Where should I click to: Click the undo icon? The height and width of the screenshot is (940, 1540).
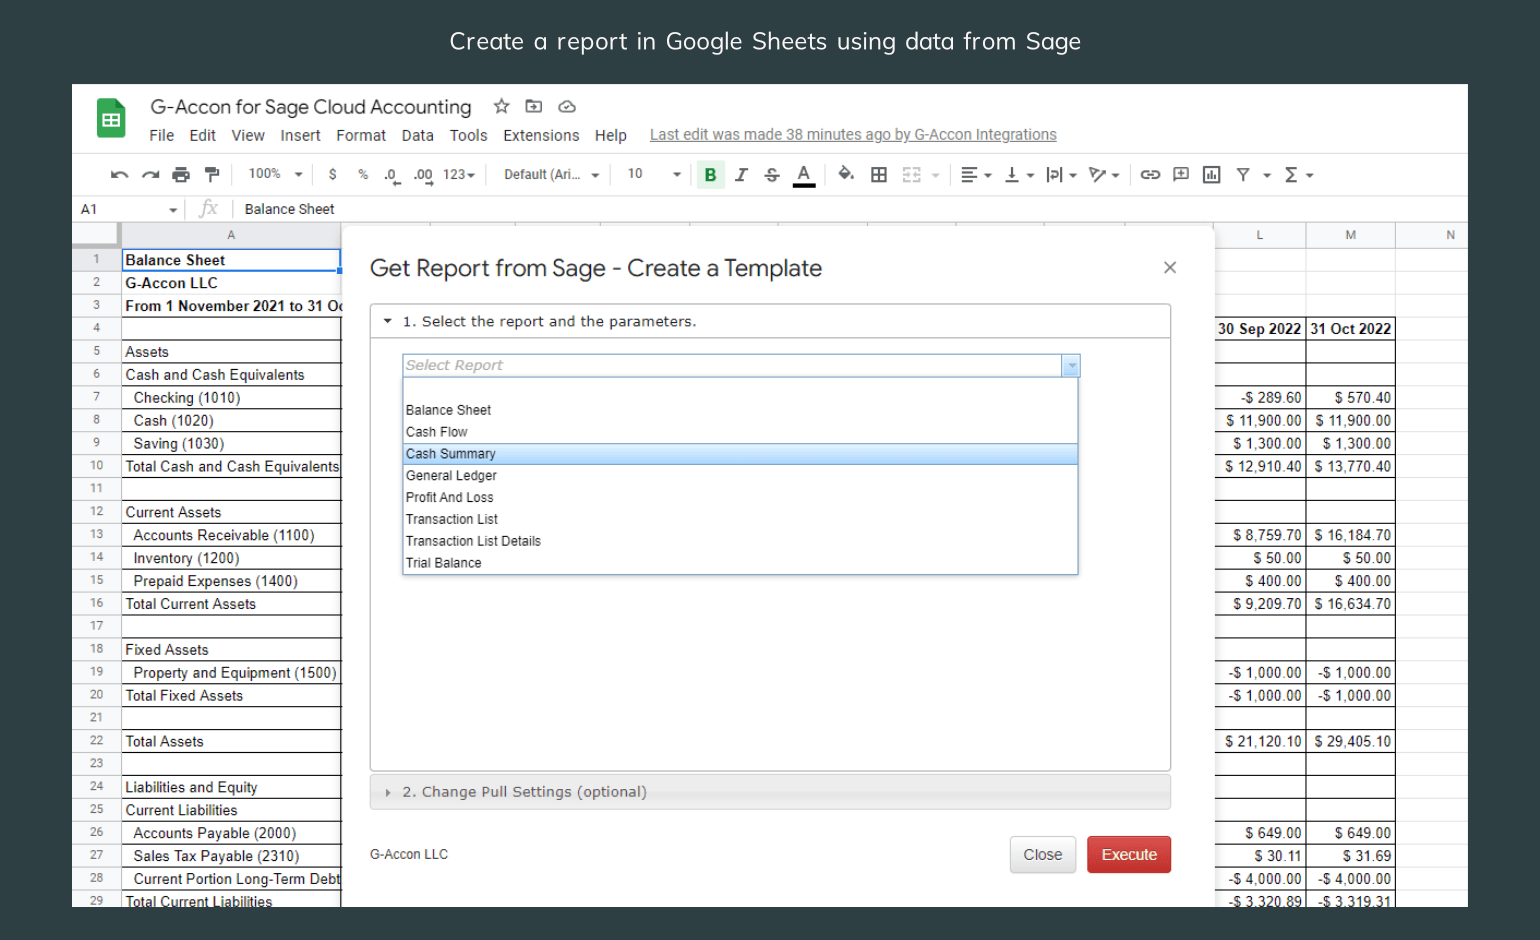tap(120, 175)
